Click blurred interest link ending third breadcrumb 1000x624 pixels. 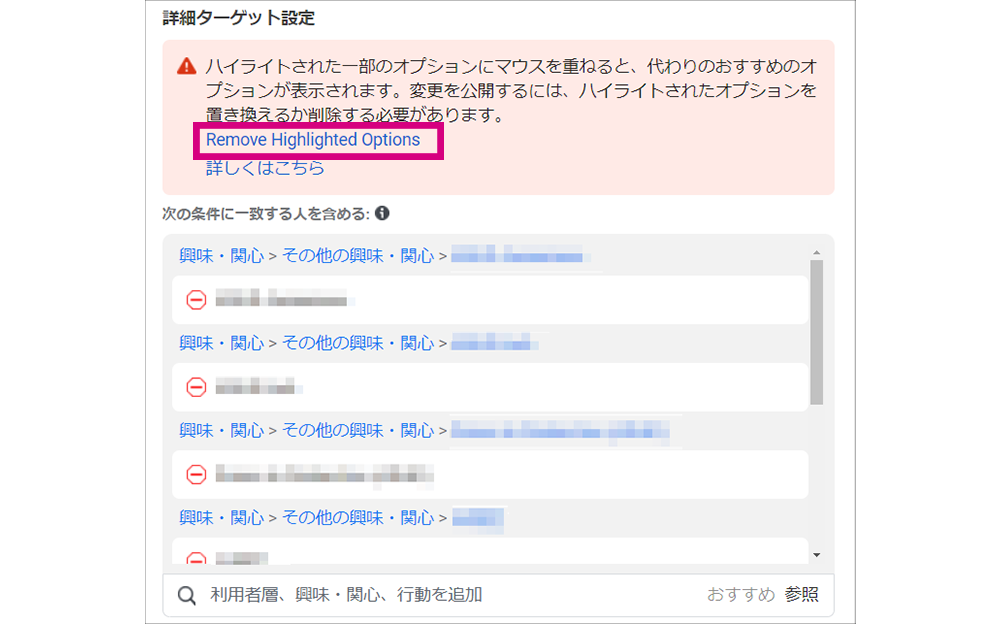560,431
